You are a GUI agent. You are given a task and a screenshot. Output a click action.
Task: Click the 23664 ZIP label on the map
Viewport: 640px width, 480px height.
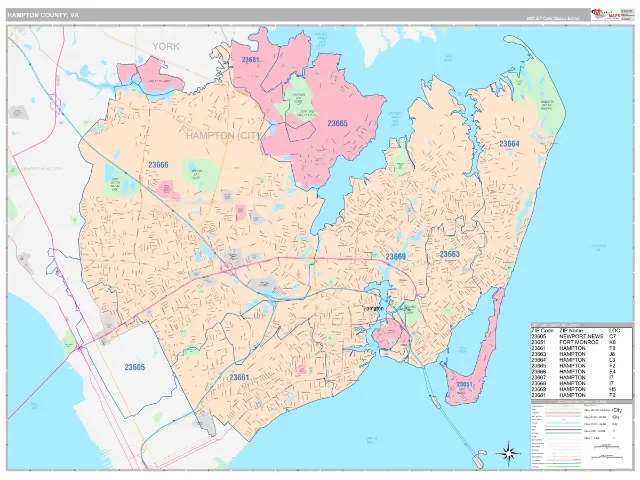(x=509, y=144)
